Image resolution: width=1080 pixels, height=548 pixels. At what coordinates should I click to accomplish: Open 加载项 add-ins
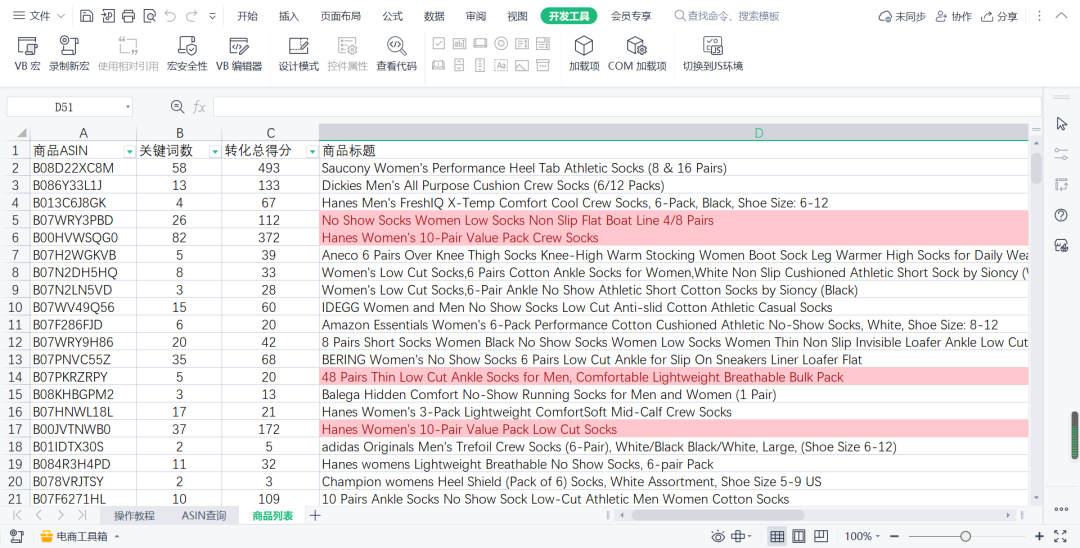click(583, 54)
